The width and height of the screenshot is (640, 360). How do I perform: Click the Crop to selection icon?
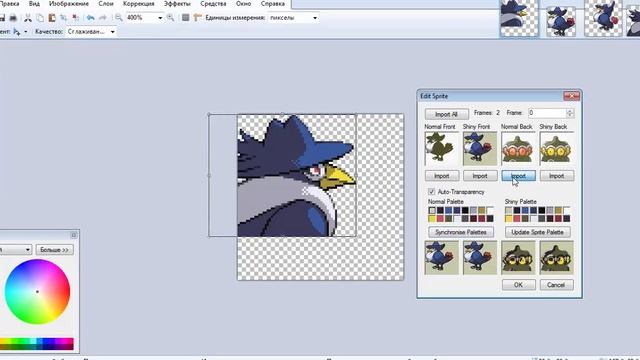(64, 18)
